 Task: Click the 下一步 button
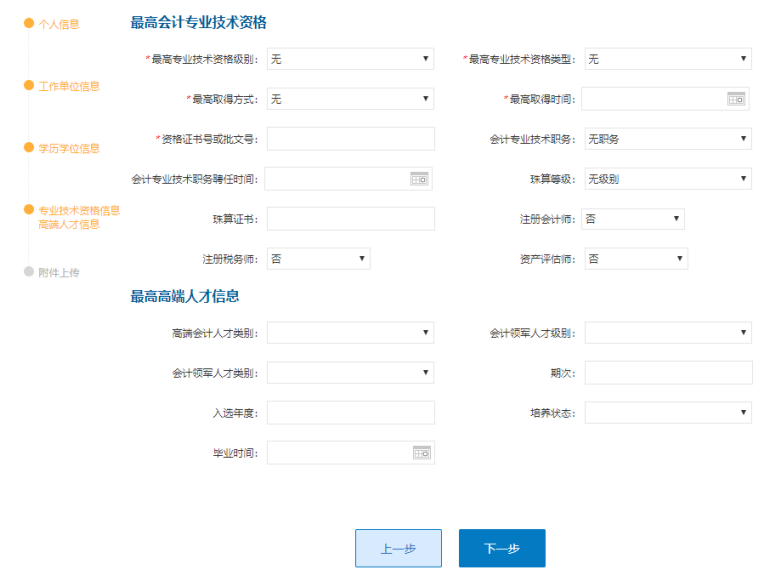[502, 548]
